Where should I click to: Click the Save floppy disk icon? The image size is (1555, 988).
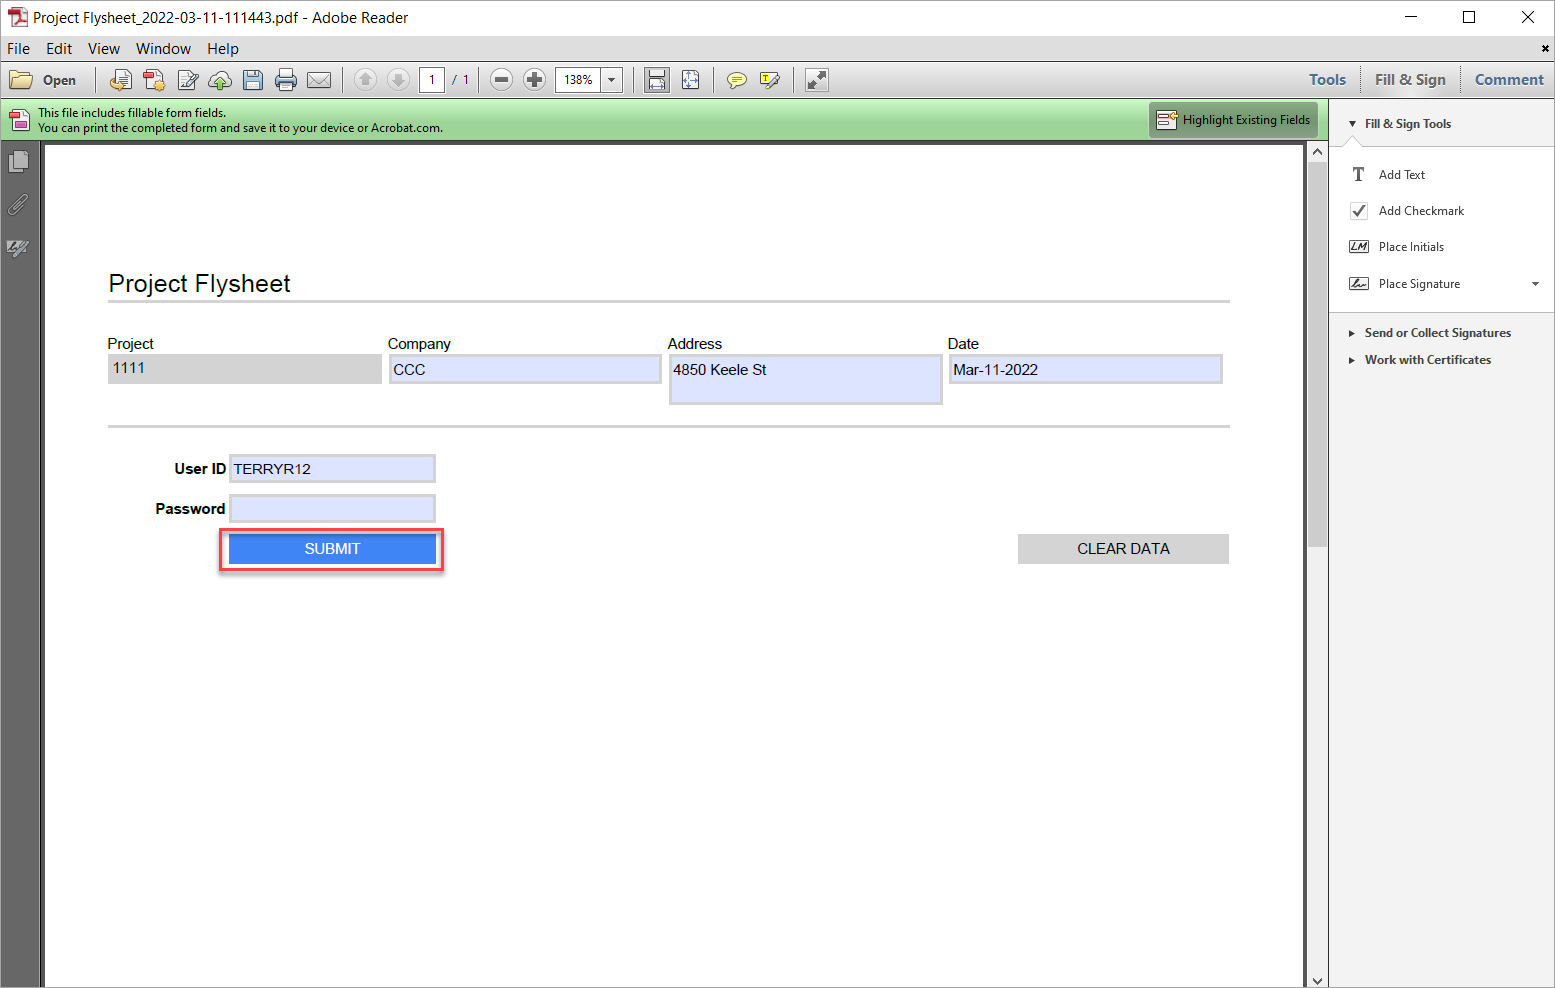pos(253,80)
